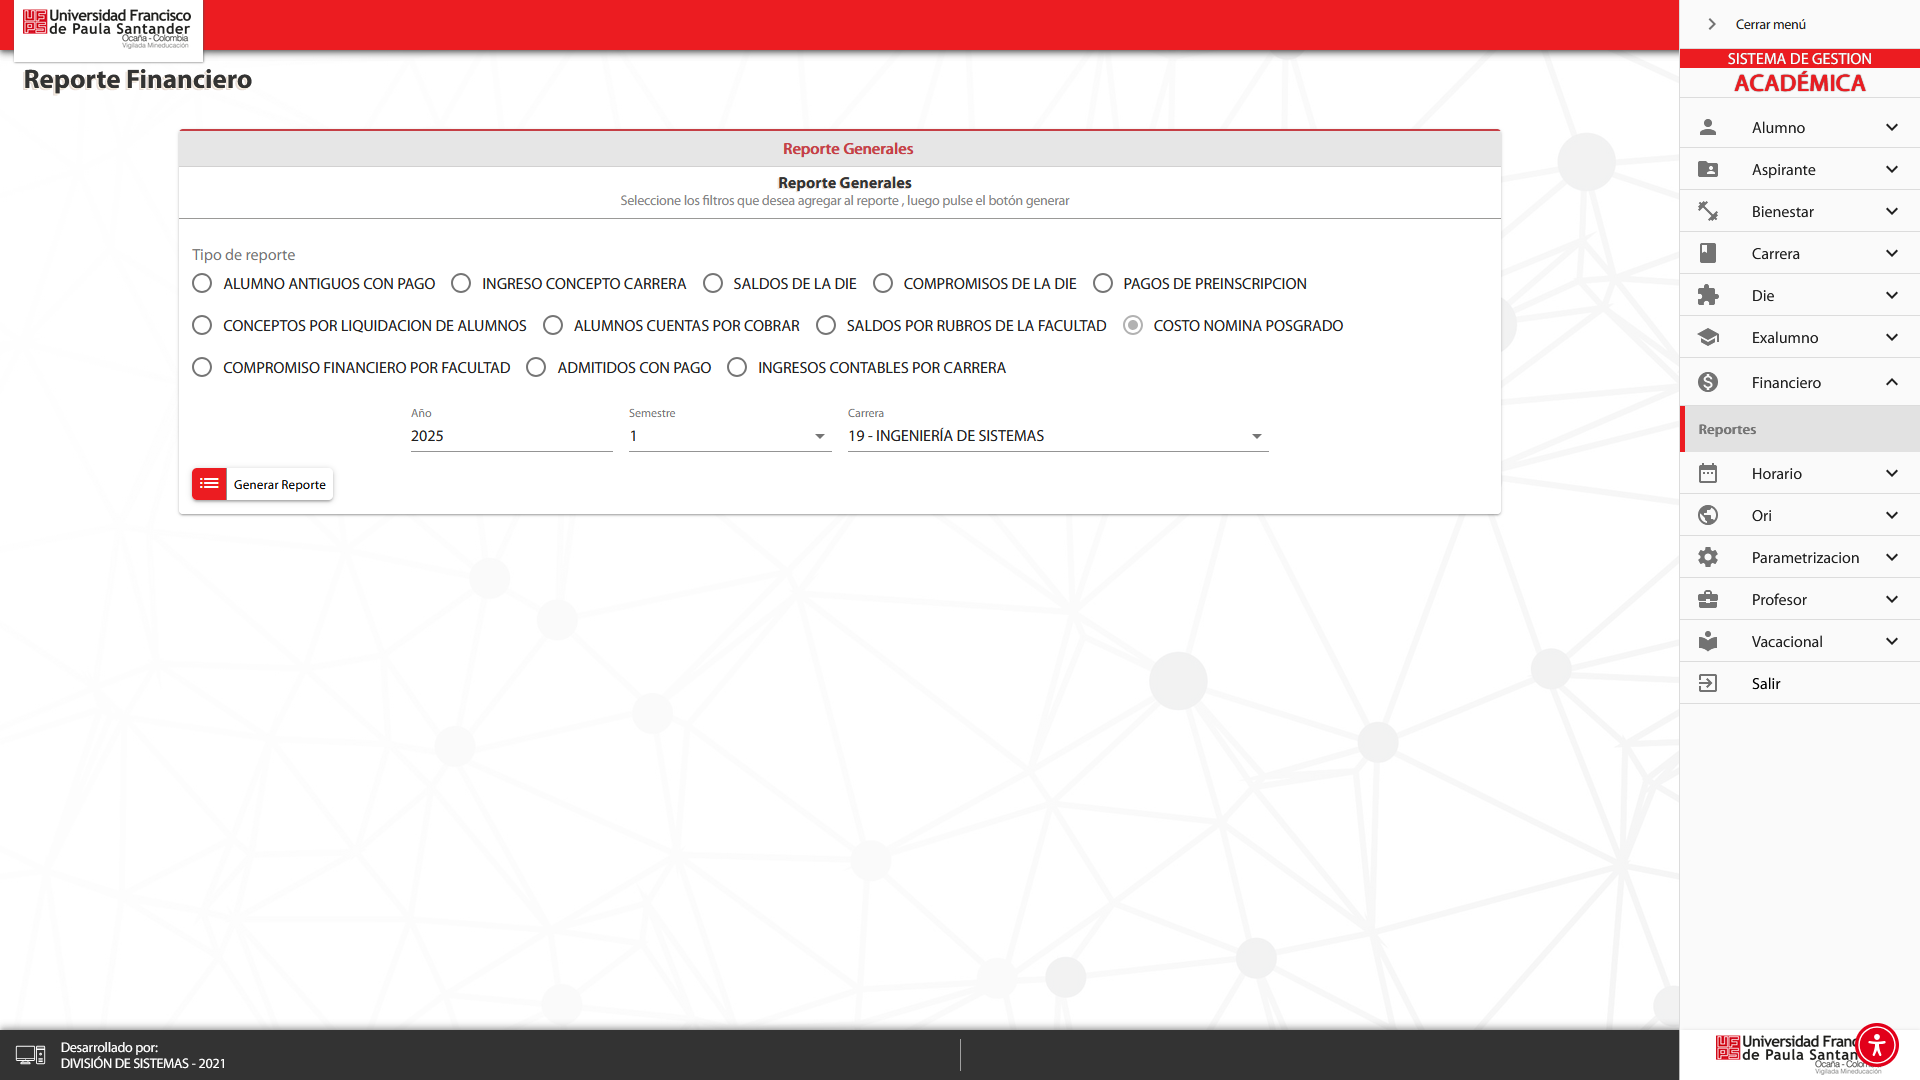
Task: Click the Parametrizacion gear icon
Action: pyautogui.click(x=1708, y=557)
